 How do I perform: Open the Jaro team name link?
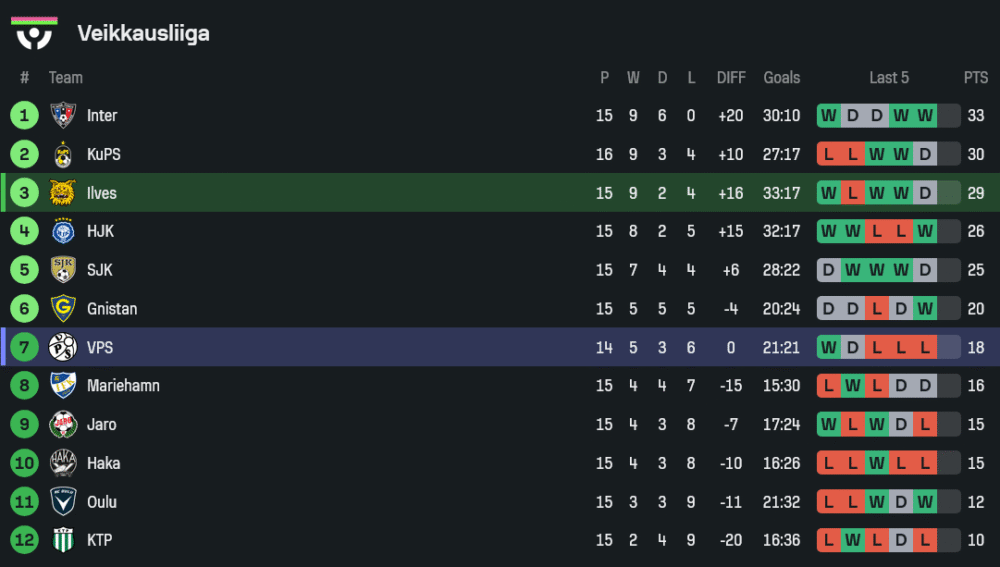(101, 425)
